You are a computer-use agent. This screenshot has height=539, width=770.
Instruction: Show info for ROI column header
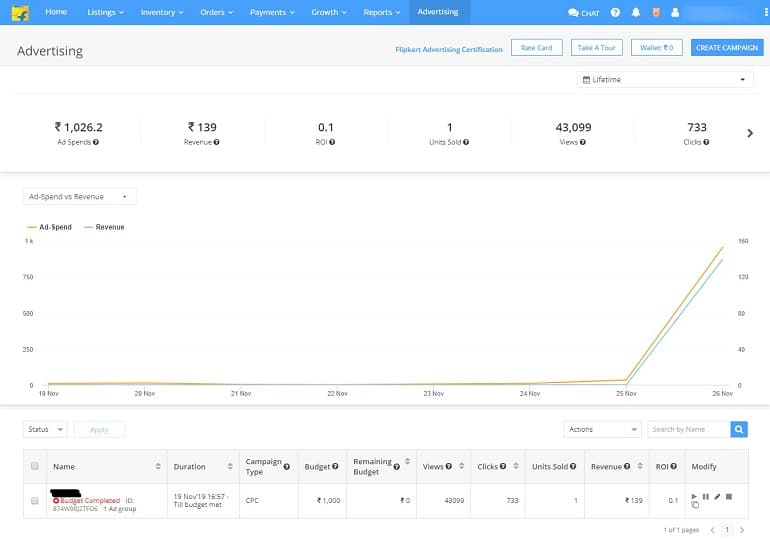point(673,466)
